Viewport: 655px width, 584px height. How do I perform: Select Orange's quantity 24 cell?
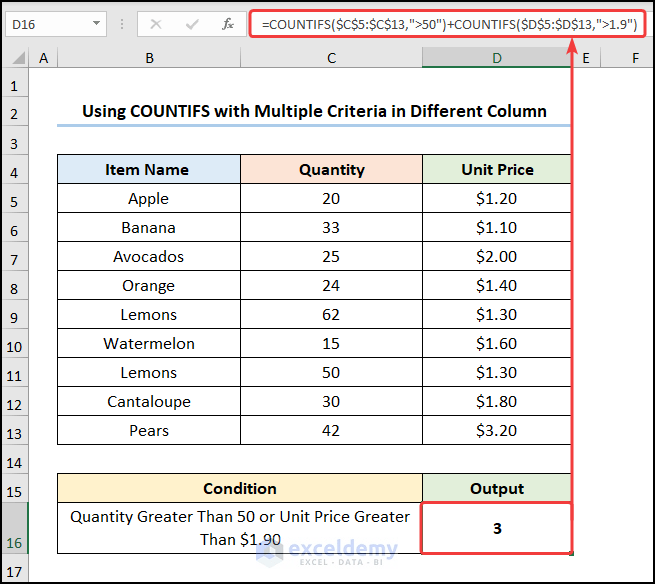pyautogui.click(x=331, y=285)
